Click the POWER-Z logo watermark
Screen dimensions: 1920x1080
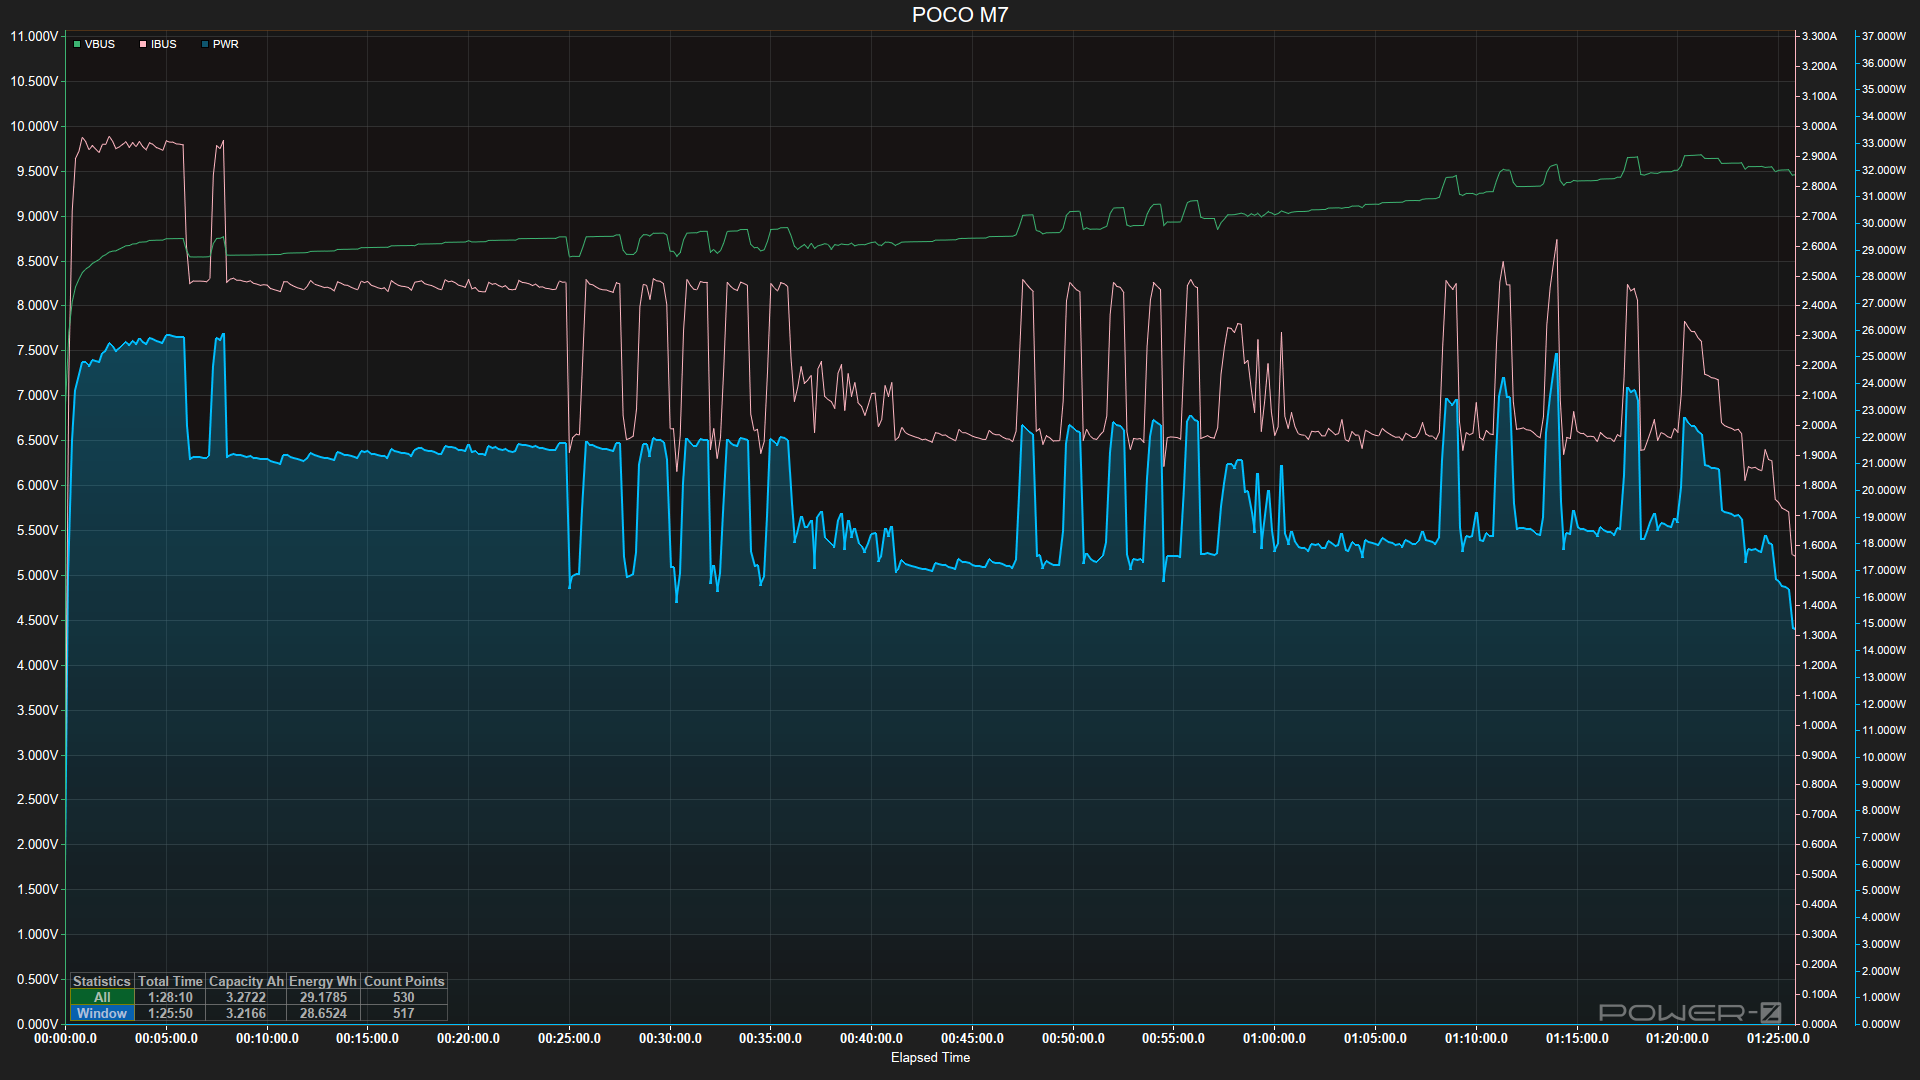[1689, 1012]
